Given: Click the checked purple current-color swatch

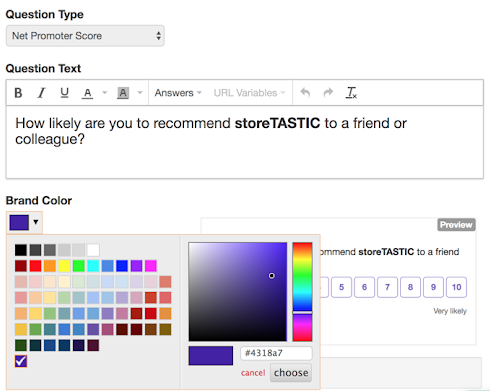Looking at the screenshot, I should click(x=21, y=361).
